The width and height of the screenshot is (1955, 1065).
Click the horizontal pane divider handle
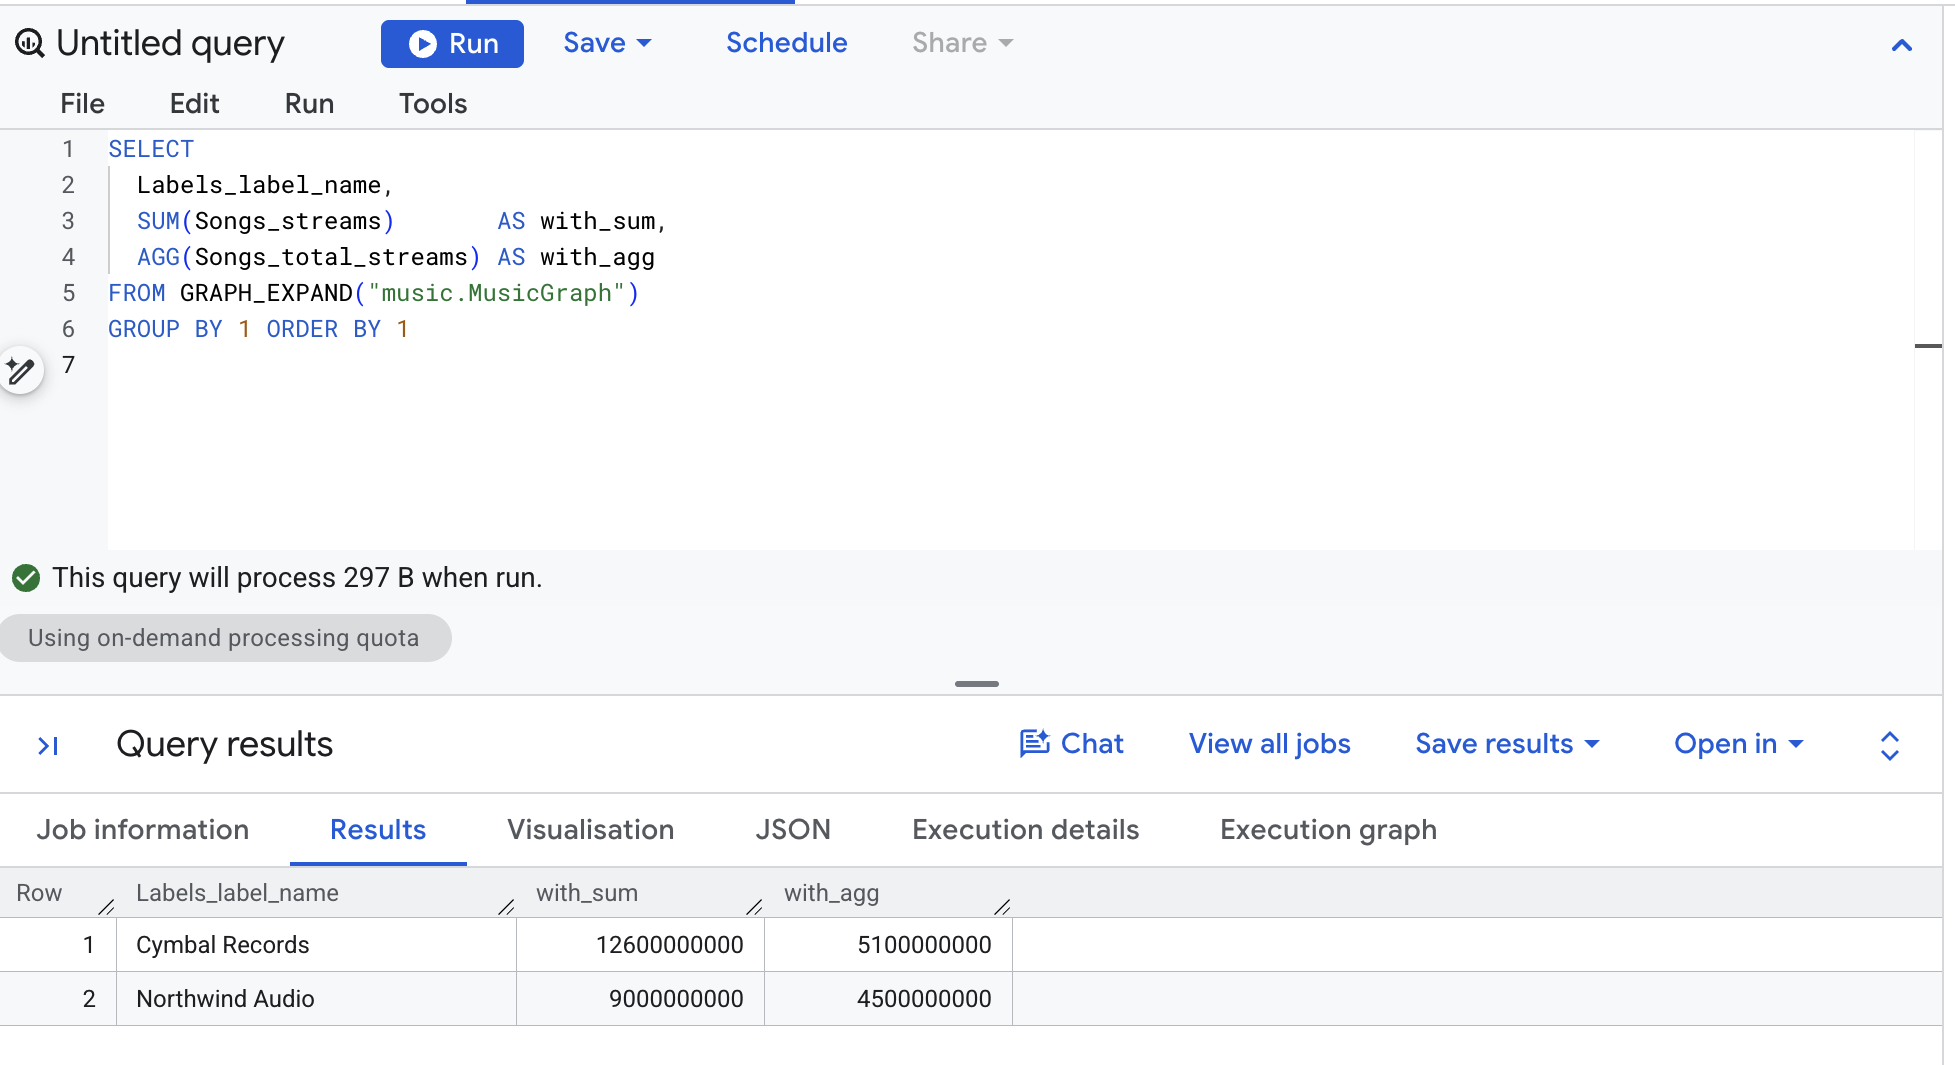(977, 684)
